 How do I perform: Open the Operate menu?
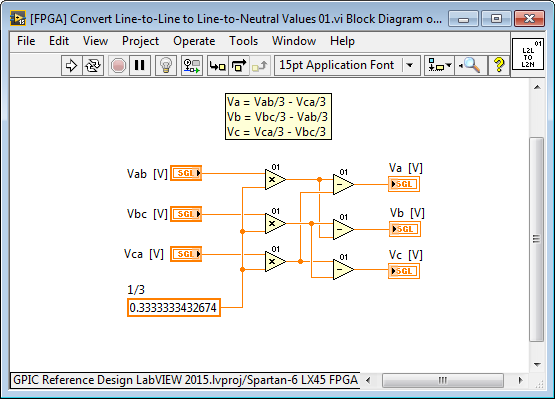(194, 41)
